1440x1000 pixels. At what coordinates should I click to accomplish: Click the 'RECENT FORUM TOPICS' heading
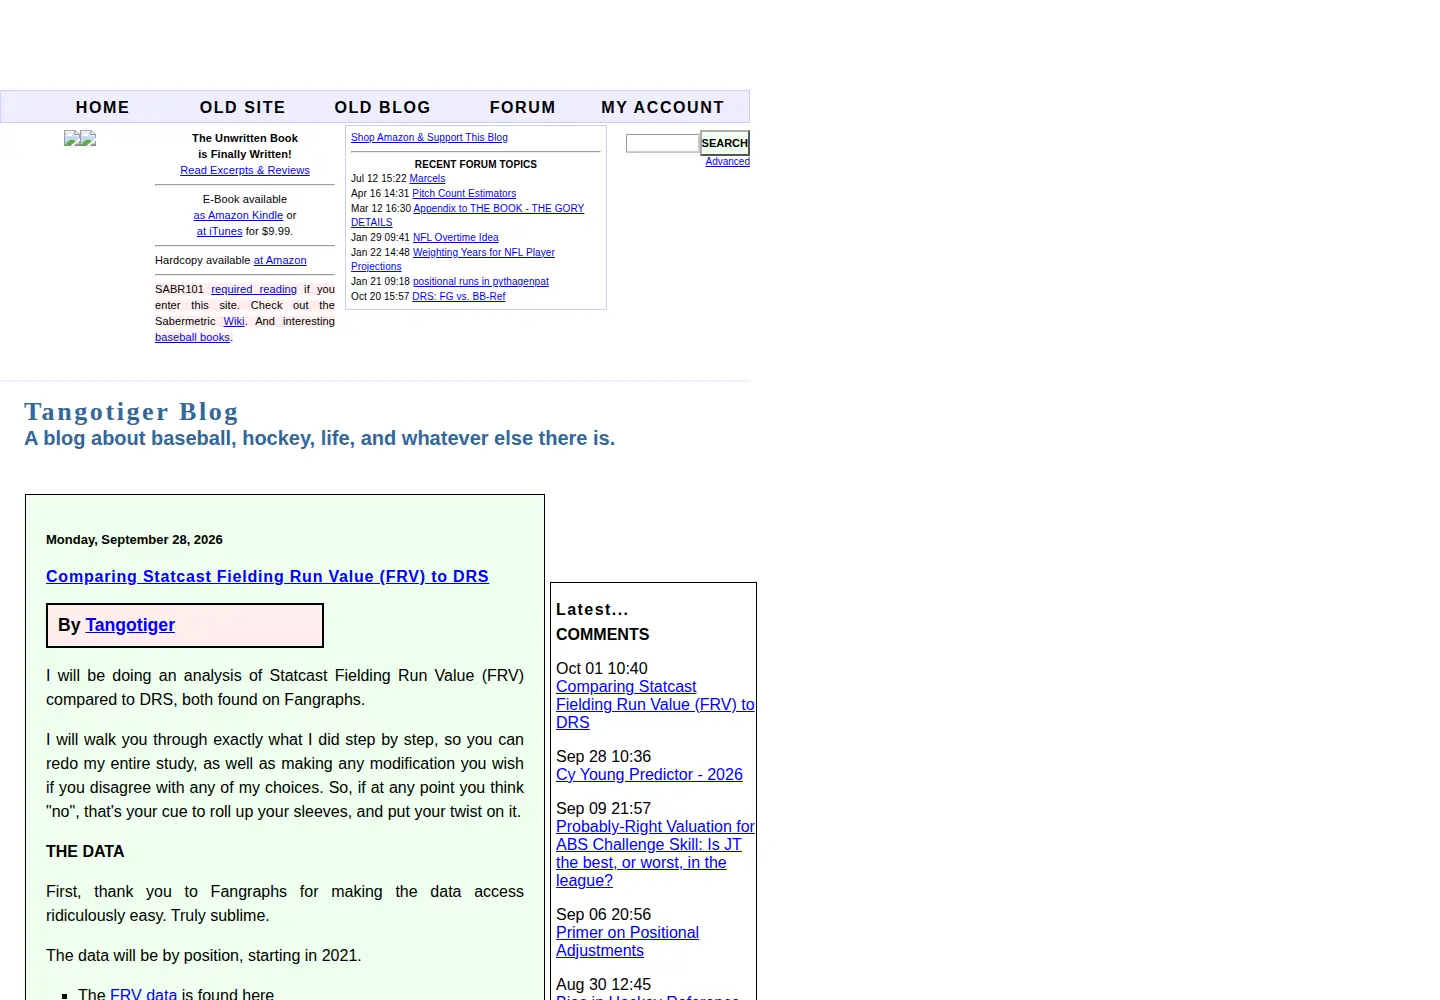coord(476,164)
